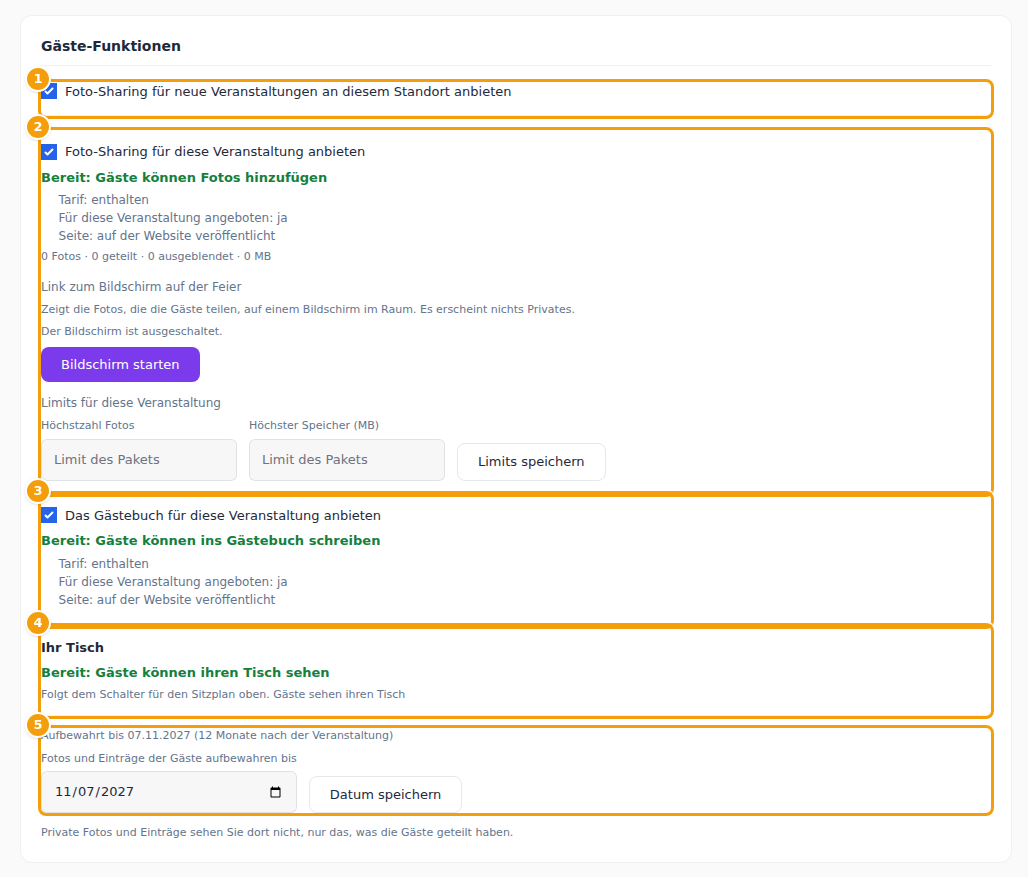
Task: Click the 'Aufbewahrt bis 07.11.2027' retention line
Action: tap(217, 735)
